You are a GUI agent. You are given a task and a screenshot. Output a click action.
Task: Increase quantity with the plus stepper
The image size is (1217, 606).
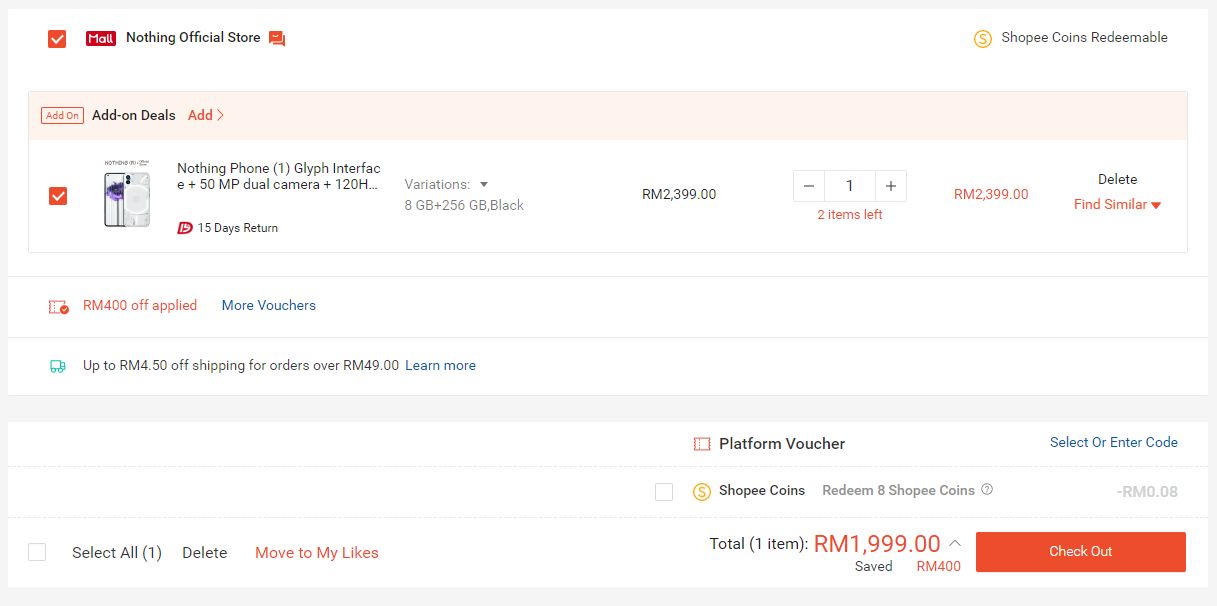890,185
